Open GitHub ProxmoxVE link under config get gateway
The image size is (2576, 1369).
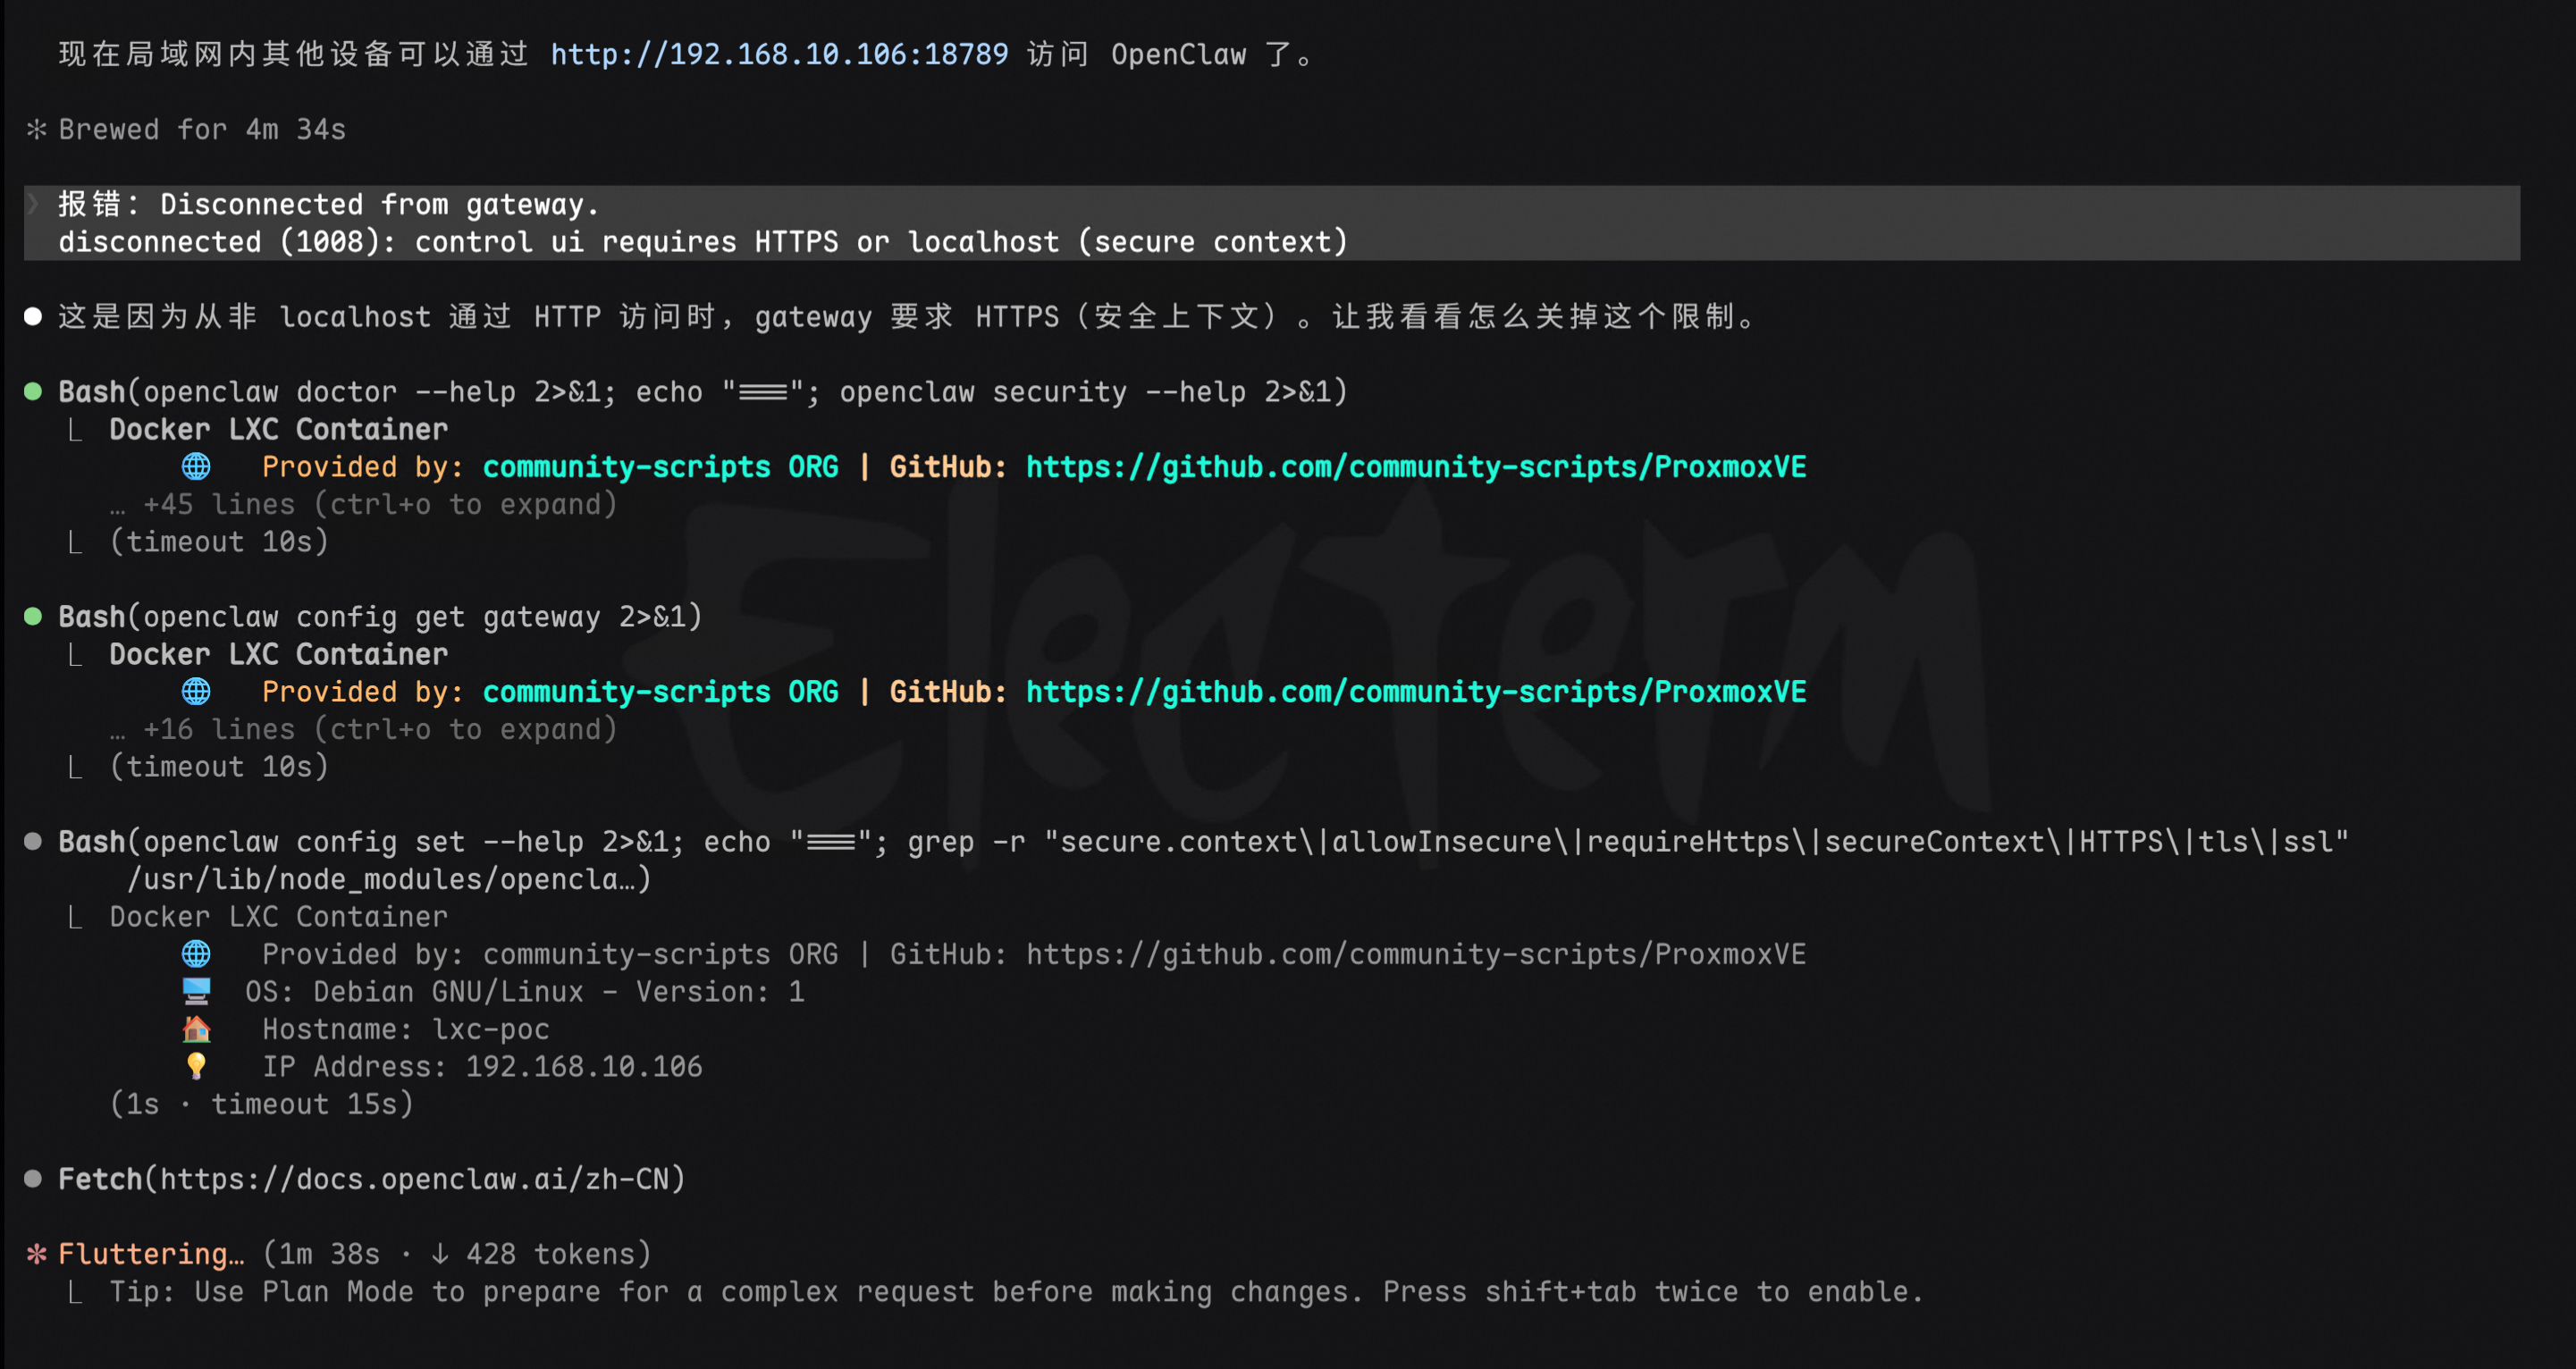point(1415,691)
